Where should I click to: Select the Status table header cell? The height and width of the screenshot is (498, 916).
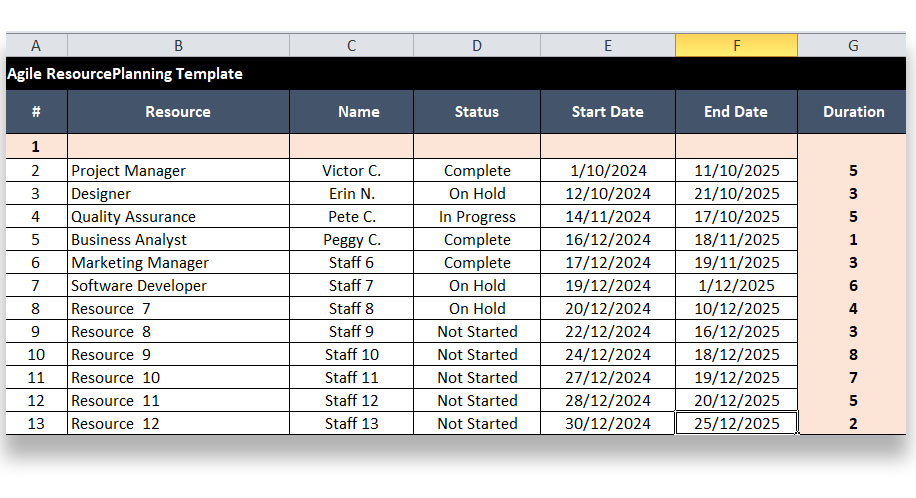(x=476, y=112)
